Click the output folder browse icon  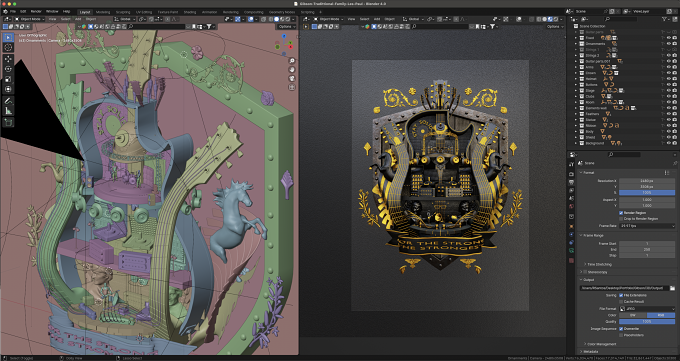point(672,288)
